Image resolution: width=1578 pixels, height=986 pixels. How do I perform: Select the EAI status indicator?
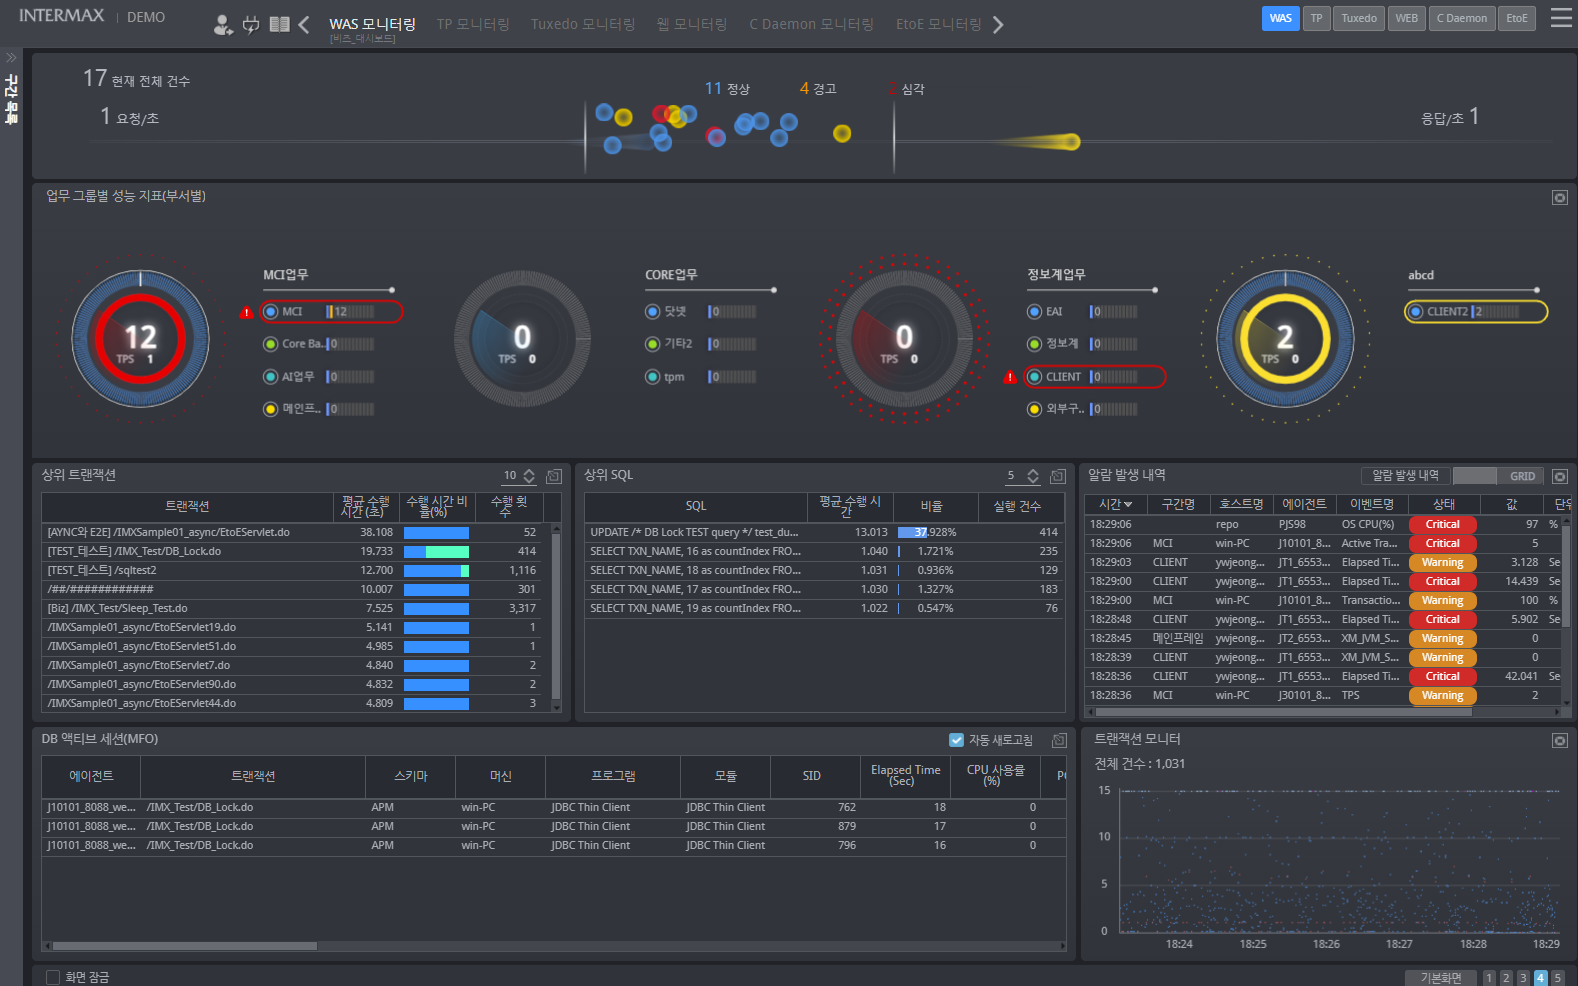[x=1034, y=312]
